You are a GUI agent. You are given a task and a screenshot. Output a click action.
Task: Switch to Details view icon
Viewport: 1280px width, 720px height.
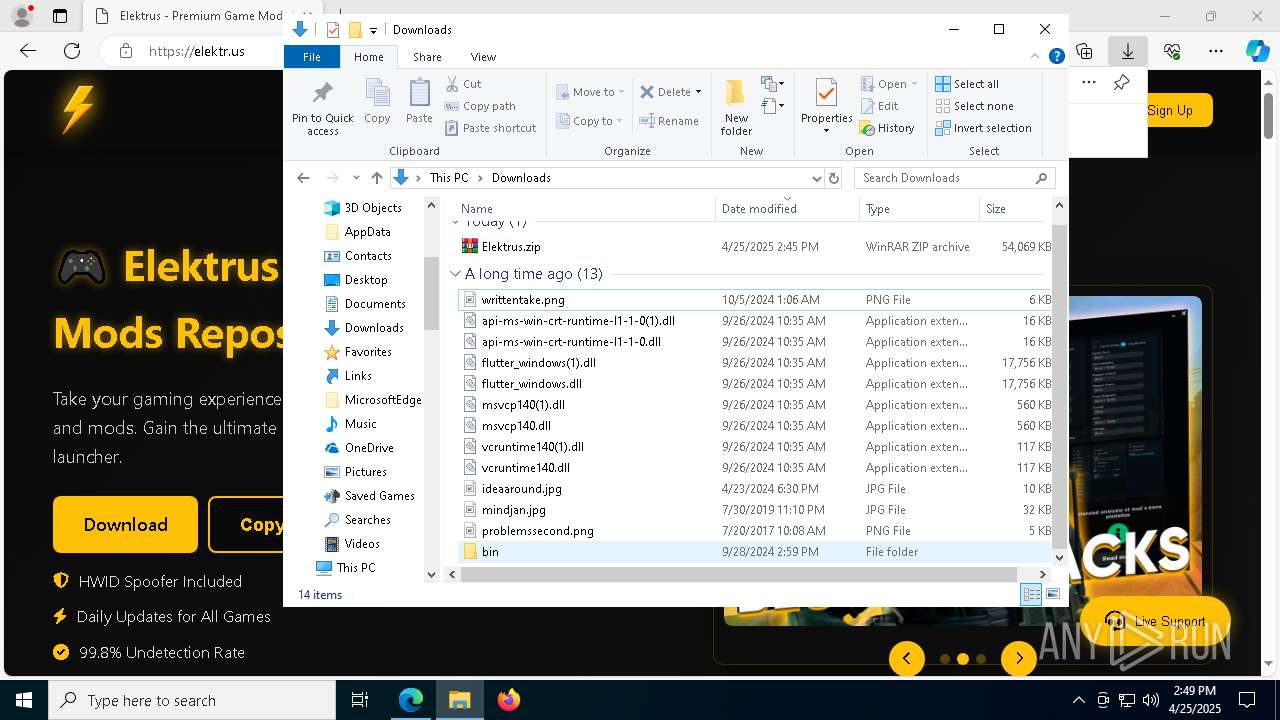(x=1031, y=594)
